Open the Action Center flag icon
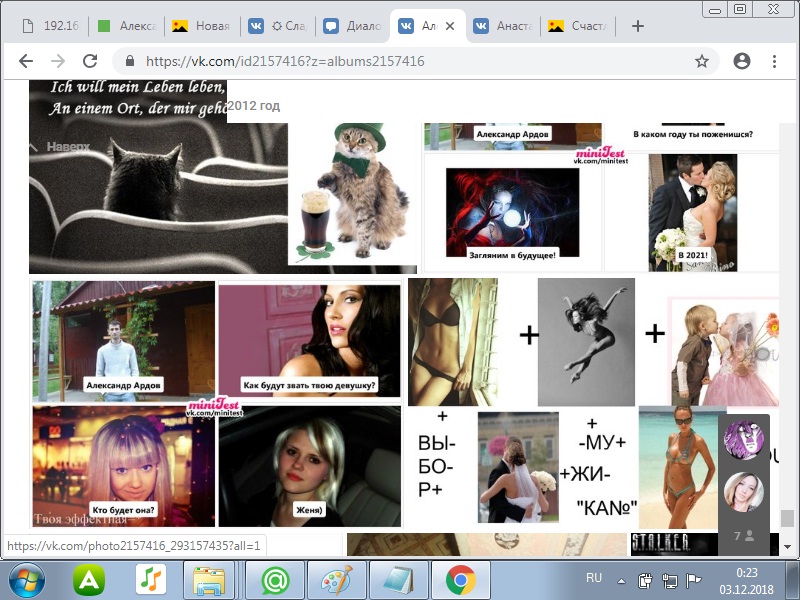Screen dimensions: 800x600 [x=693, y=581]
